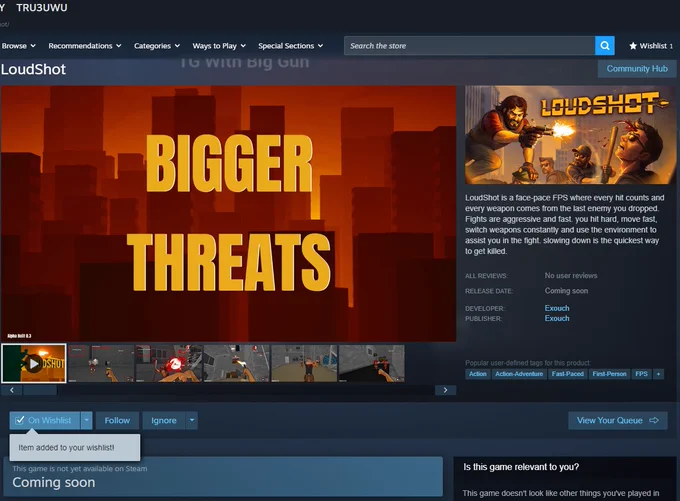Click the Bigger Threats trailer video

(229, 213)
